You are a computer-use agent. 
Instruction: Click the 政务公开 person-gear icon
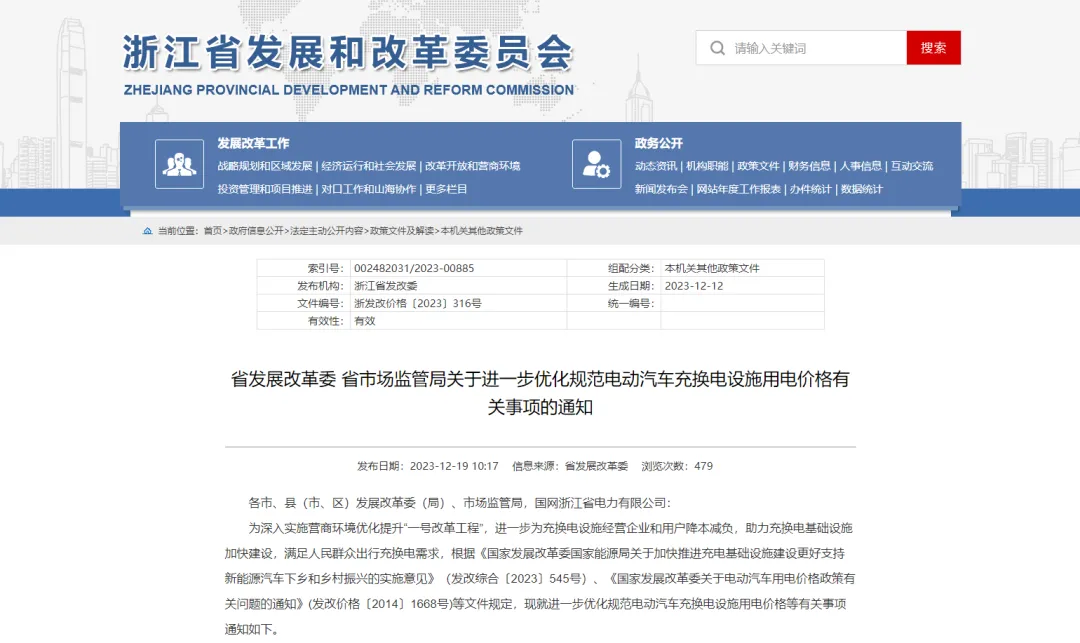(596, 164)
